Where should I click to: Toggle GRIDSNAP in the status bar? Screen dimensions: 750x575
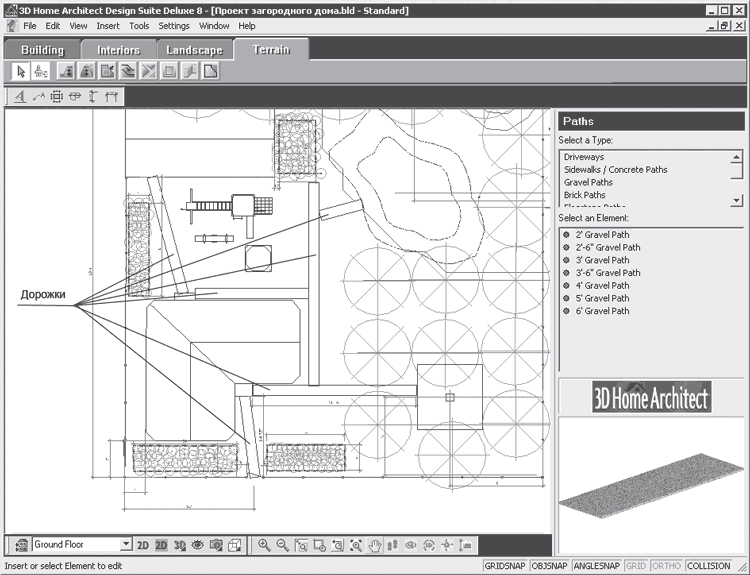pyautogui.click(x=505, y=566)
